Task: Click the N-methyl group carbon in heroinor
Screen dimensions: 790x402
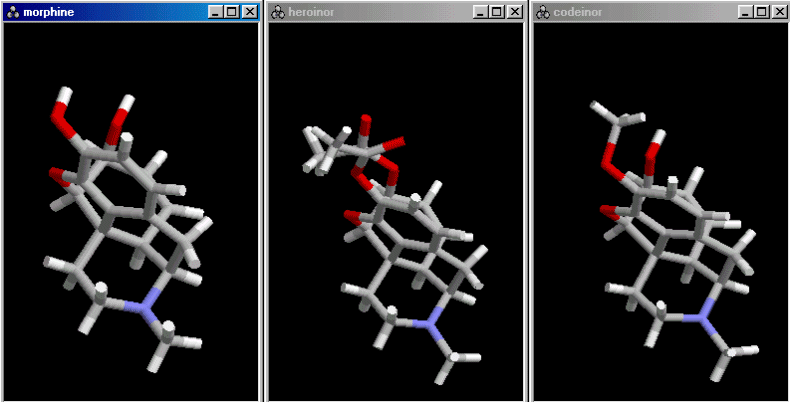Action: 456,356
